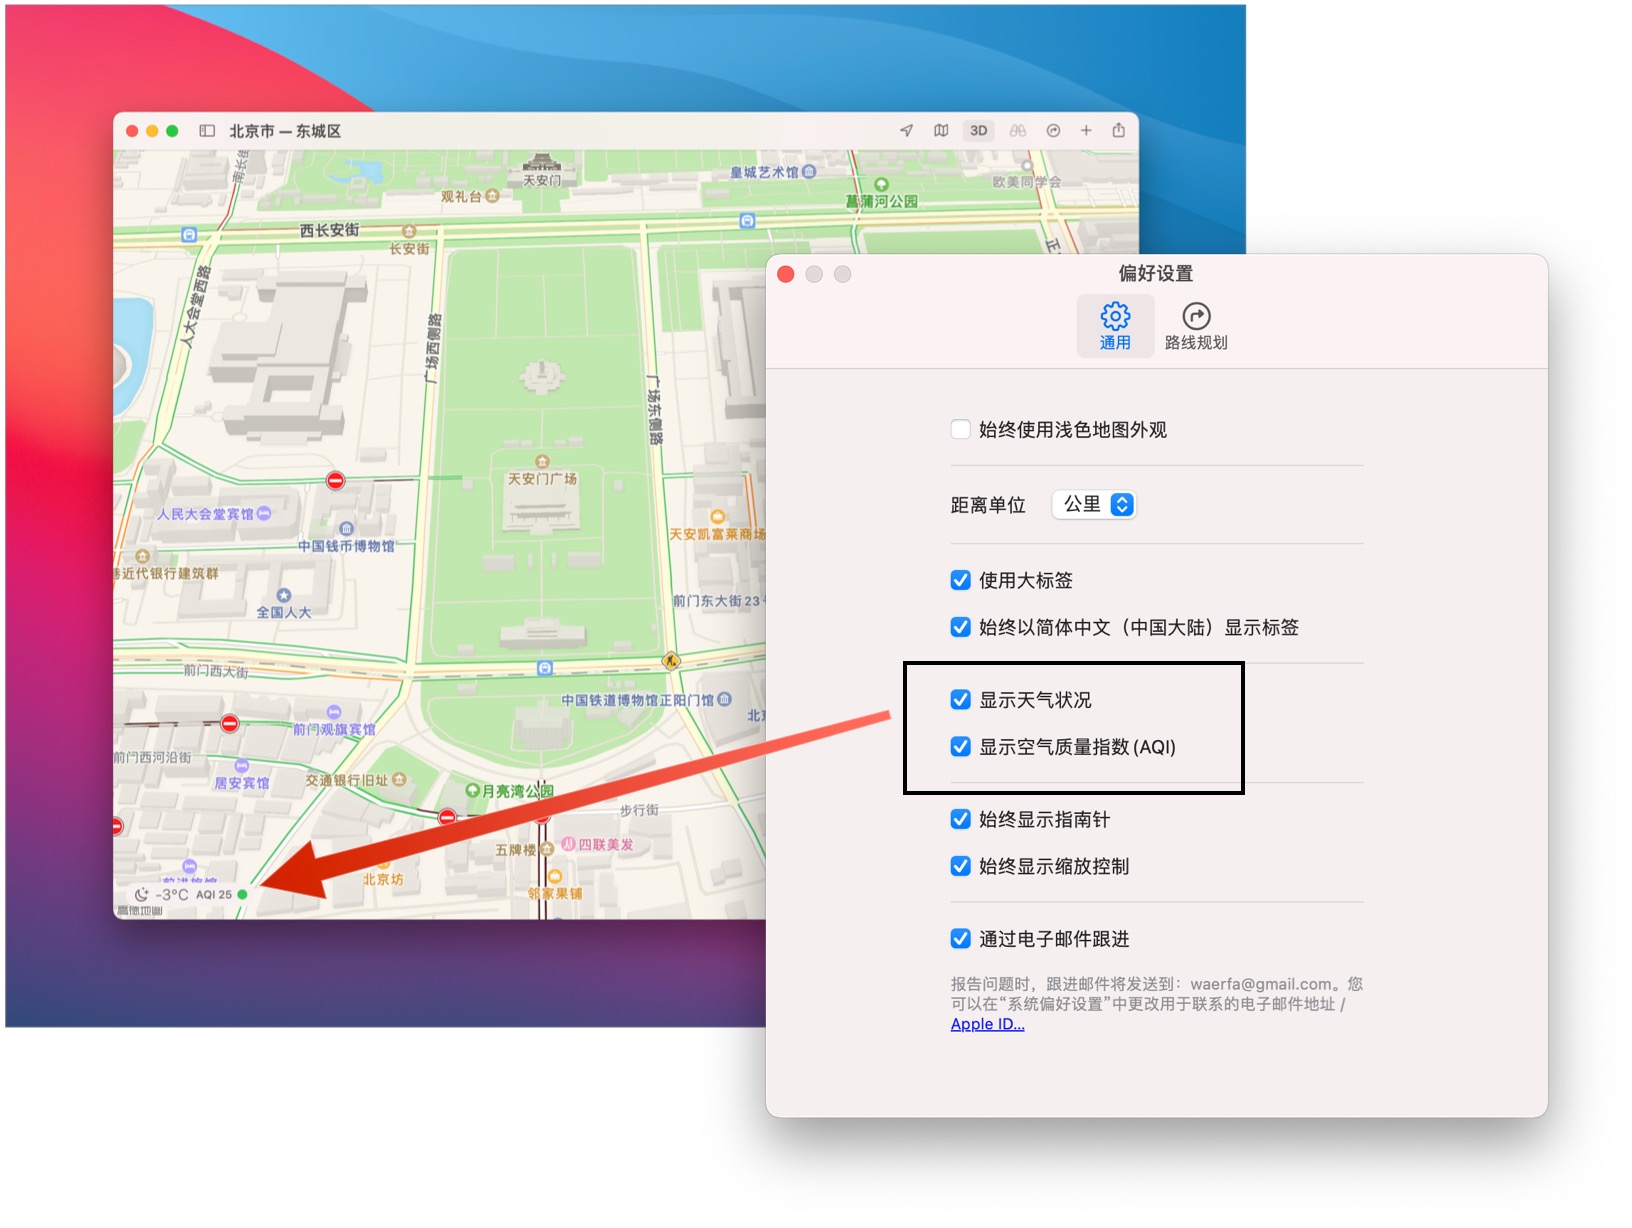Toggle 始终以简体中文显示标签 checkbox
The height and width of the screenshot is (1228, 1632).
pyautogui.click(x=960, y=627)
